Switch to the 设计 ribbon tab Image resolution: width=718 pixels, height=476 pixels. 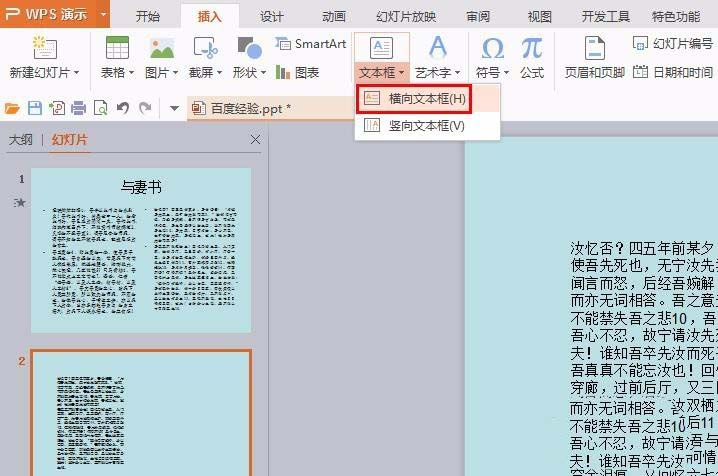coord(272,16)
